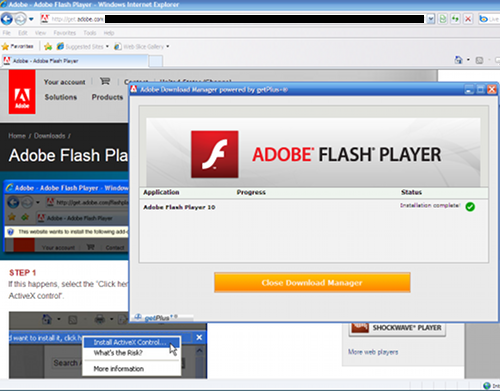Open the Web Slice Gallery link

click(x=139, y=46)
